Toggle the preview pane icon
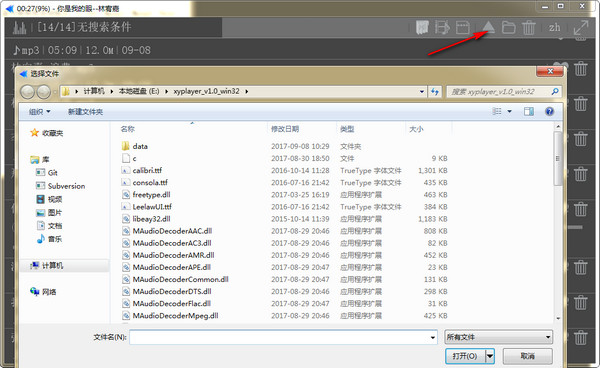This screenshot has width=600, height=368. [529, 111]
